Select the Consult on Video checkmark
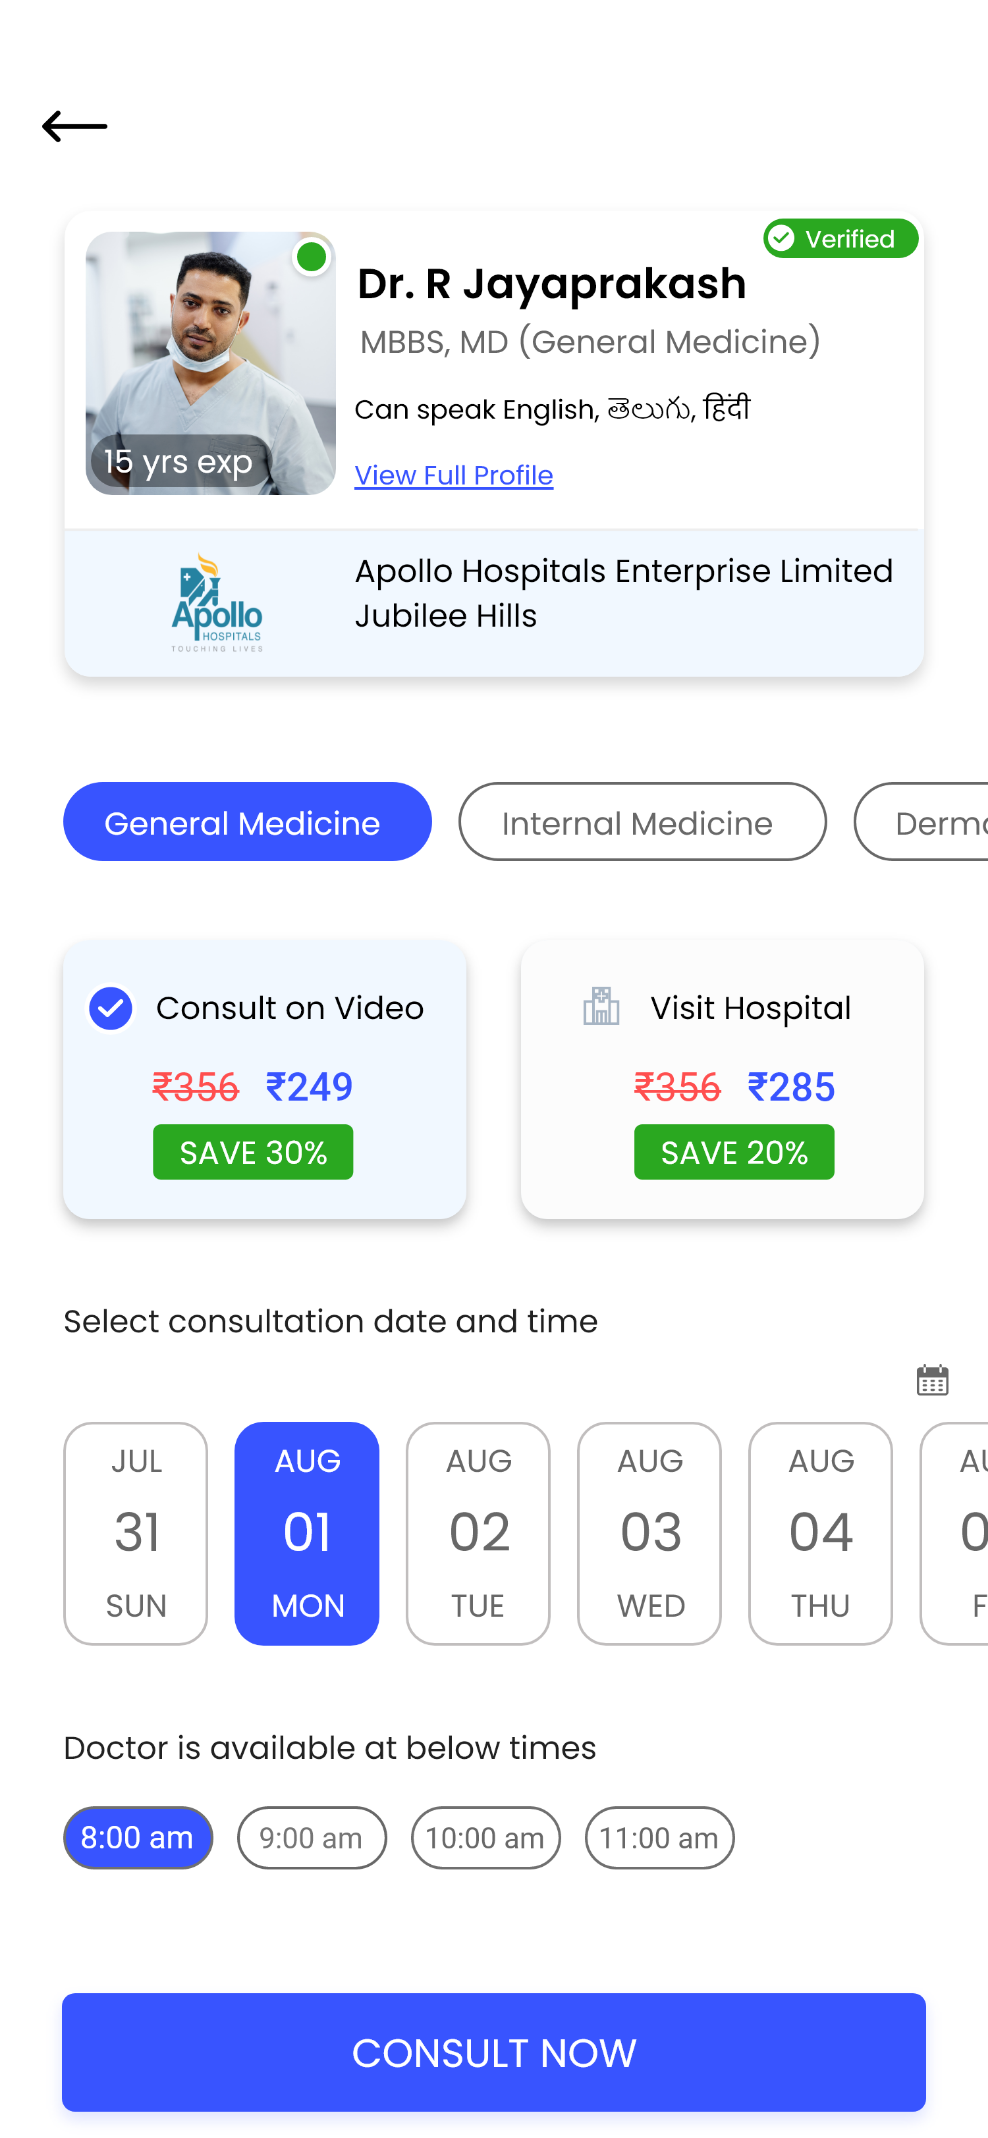This screenshot has width=988, height=2138. (111, 1008)
